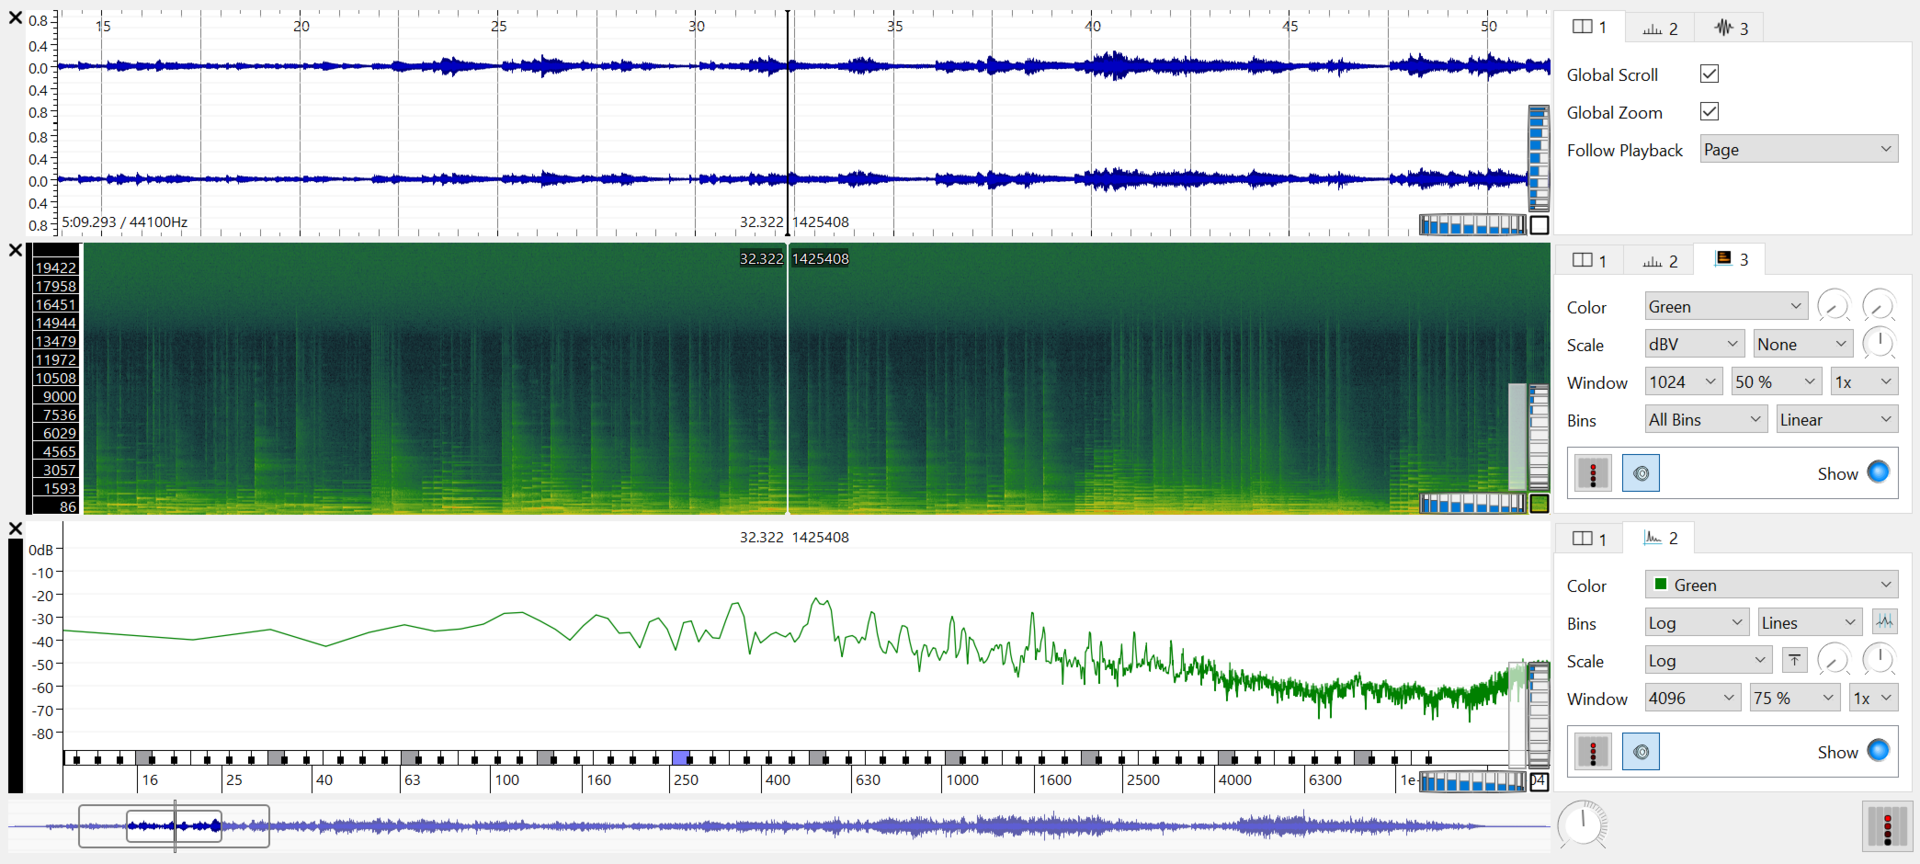Image resolution: width=1920 pixels, height=864 pixels.
Task: Open the spectrogram Color dropdown showing Green
Action: coord(1725,306)
